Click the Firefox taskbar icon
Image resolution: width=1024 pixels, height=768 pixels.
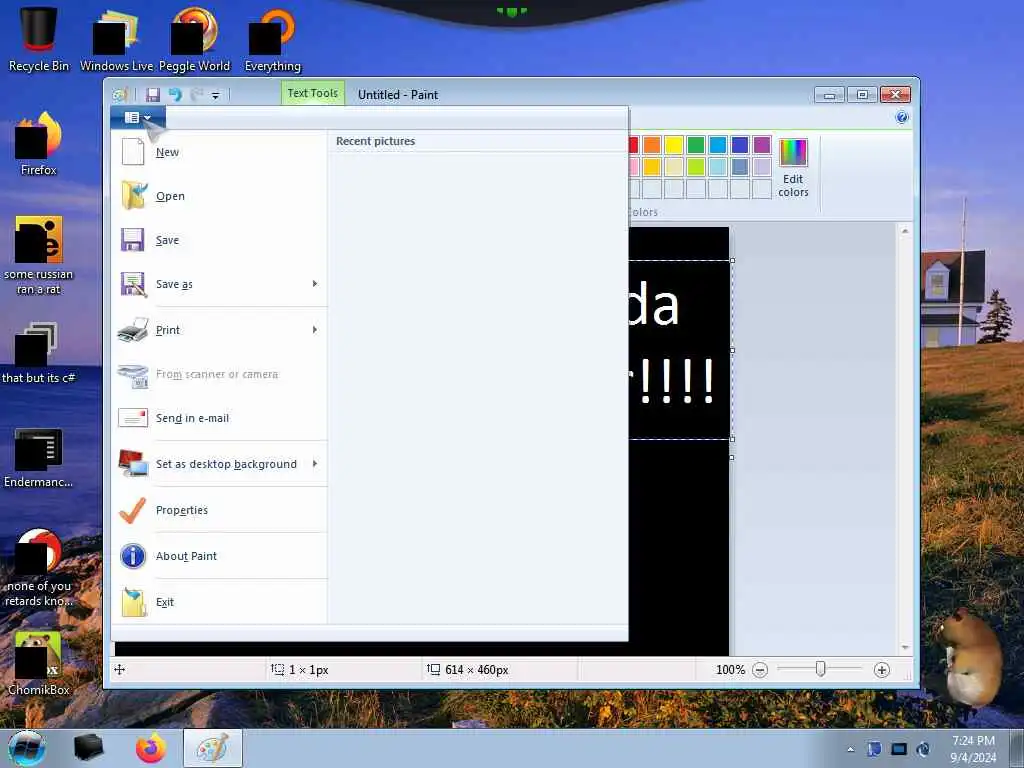[x=151, y=748]
